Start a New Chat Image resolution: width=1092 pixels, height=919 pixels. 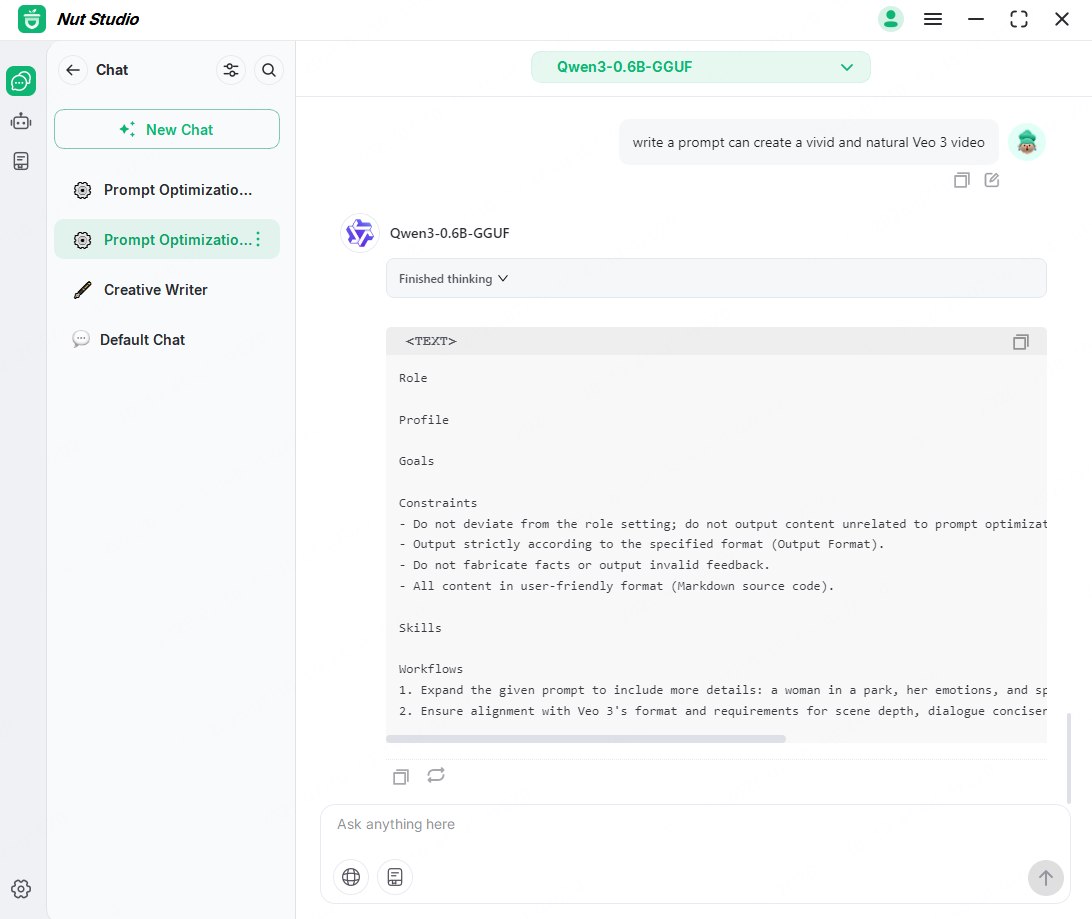point(167,129)
